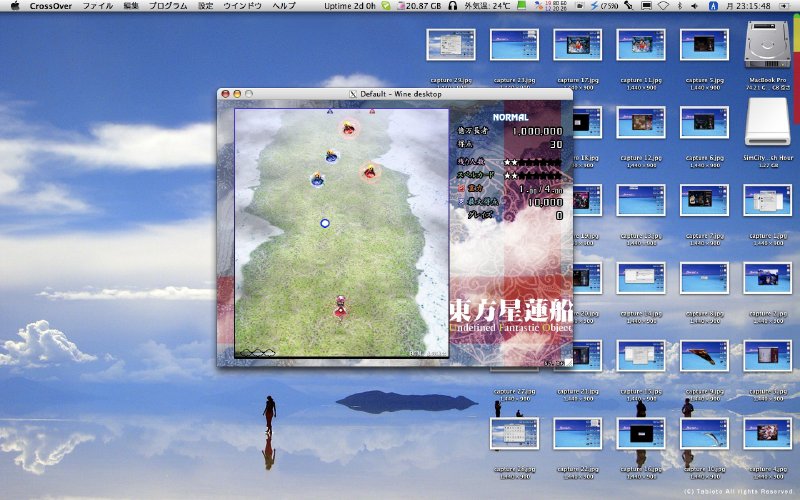
Task: Select capture 8.jpg thumbnail on desktop
Action: (704, 278)
